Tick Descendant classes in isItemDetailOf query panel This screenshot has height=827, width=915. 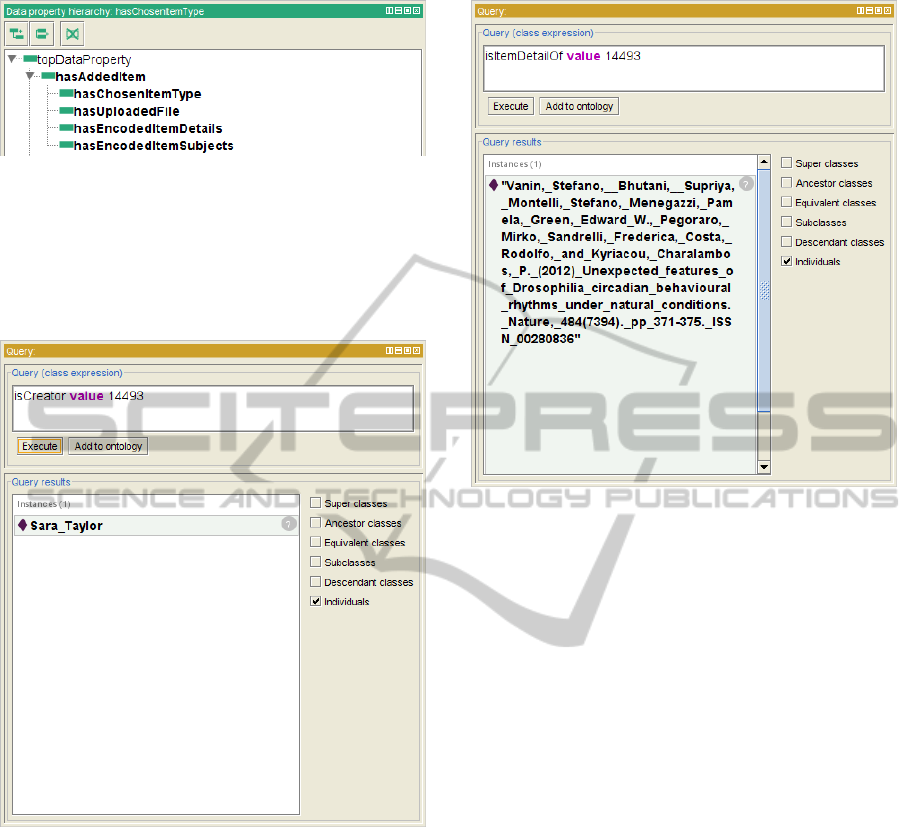point(786,241)
